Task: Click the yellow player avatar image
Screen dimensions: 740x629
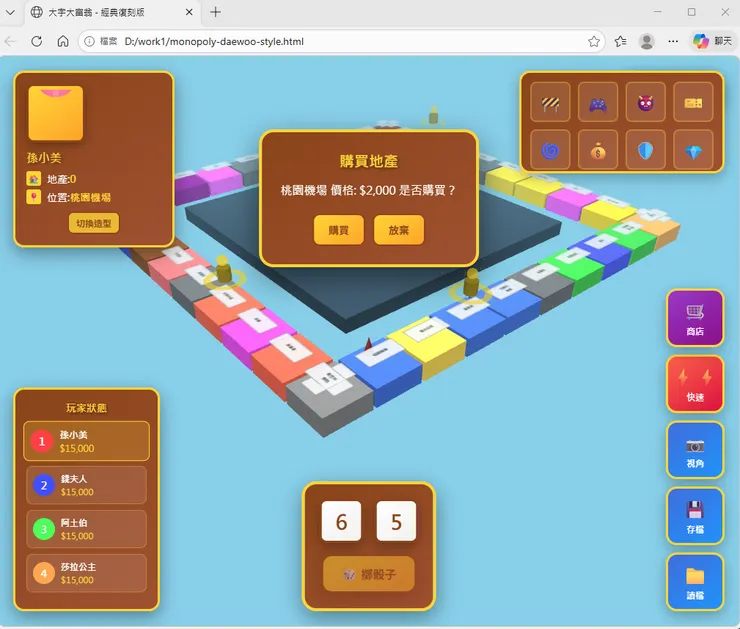Action: 56,113
